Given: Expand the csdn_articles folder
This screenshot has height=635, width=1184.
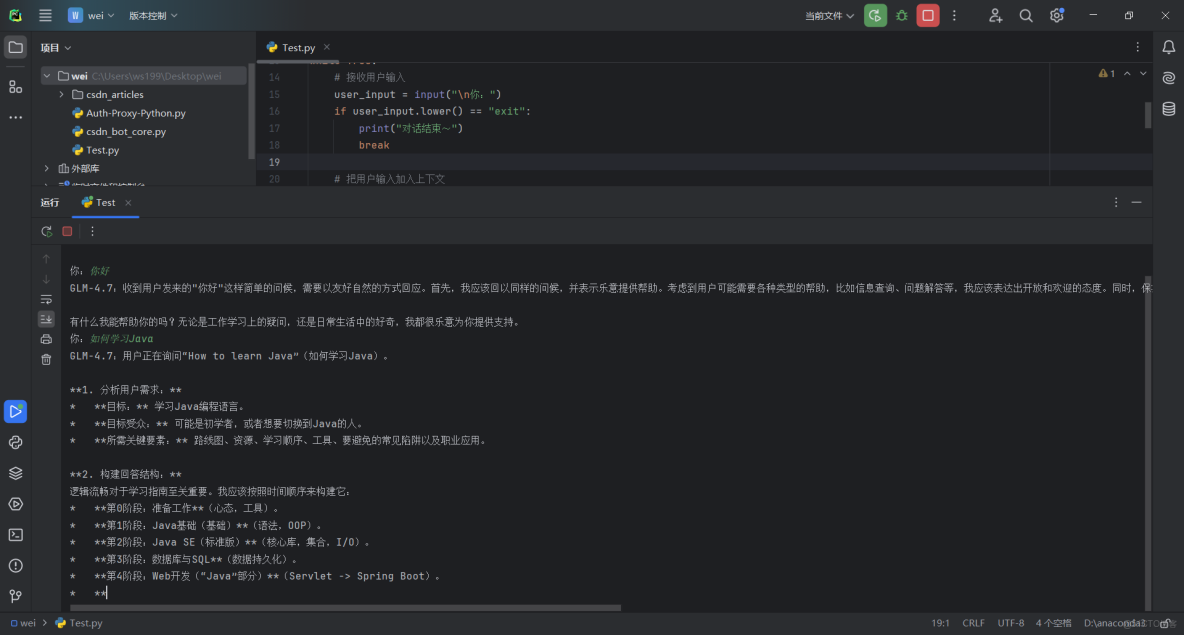Looking at the screenshot, I should pyautogui.click(x=62, y=94).
